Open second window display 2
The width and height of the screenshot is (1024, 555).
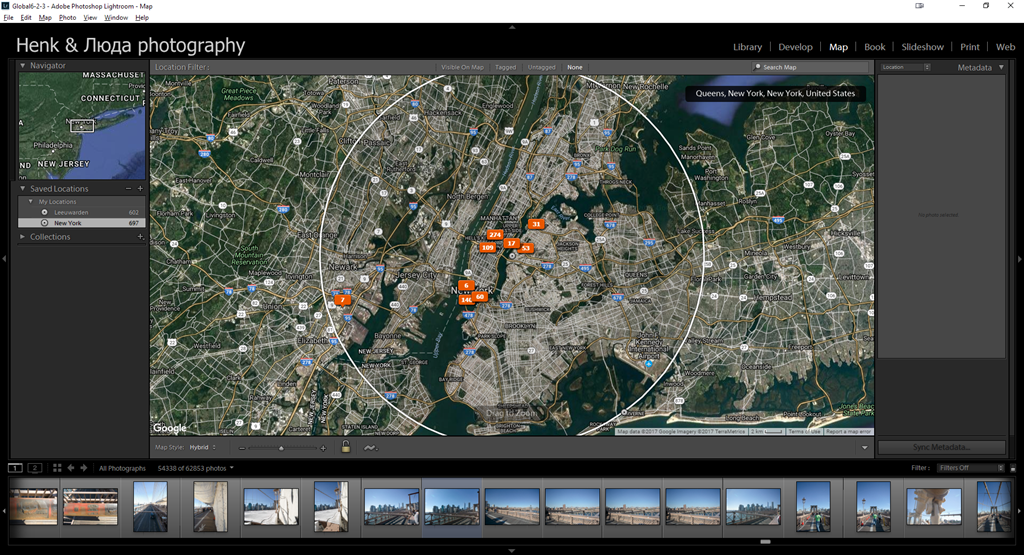click(x=35, y=468)
